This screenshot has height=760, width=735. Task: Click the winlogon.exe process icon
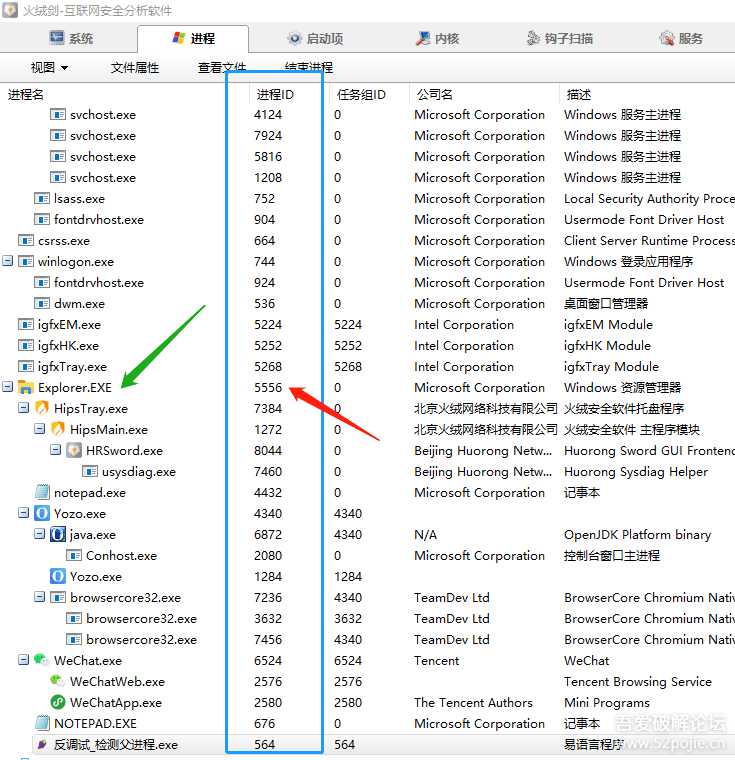[x=26, y=261]
